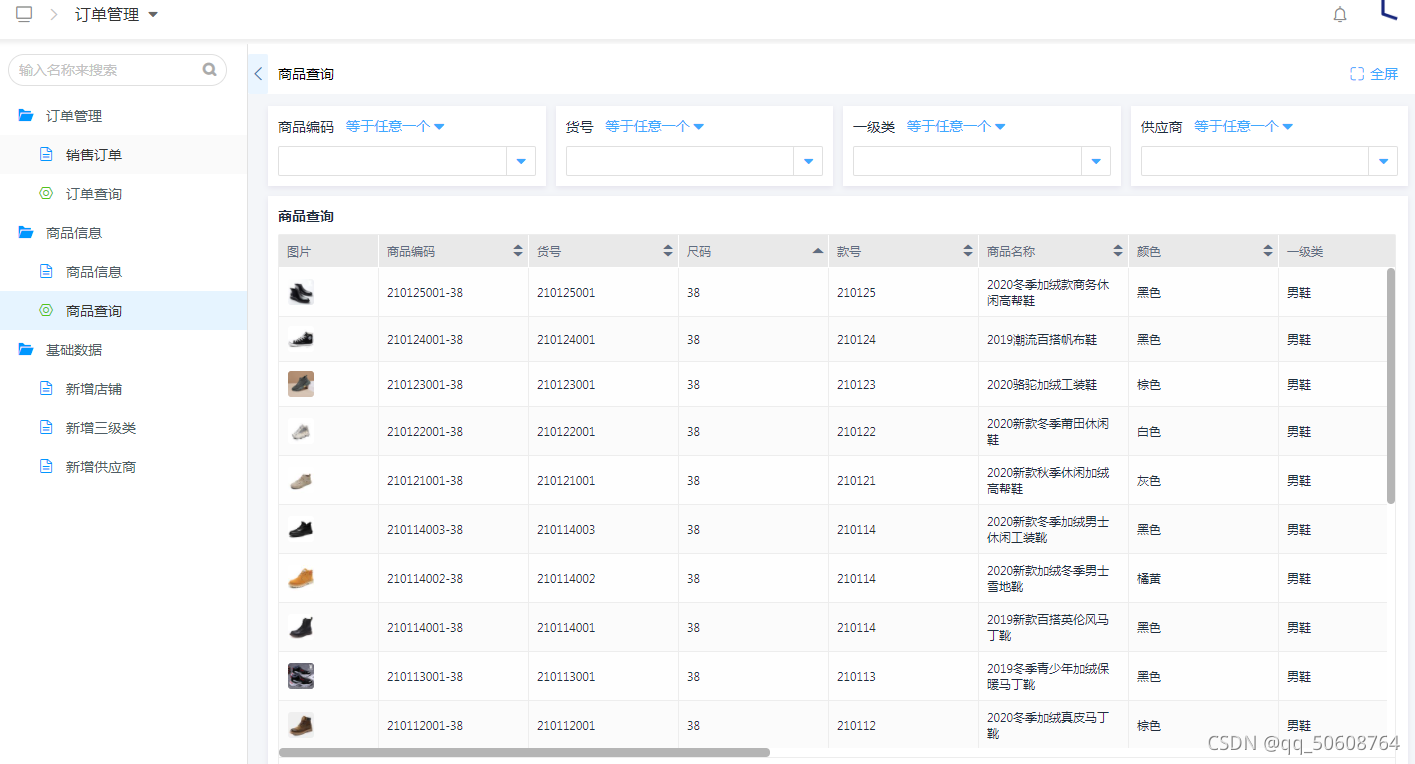Click the 商品编码 filter input field
This screenshot has height=764, width=1415.
[392, 161]
